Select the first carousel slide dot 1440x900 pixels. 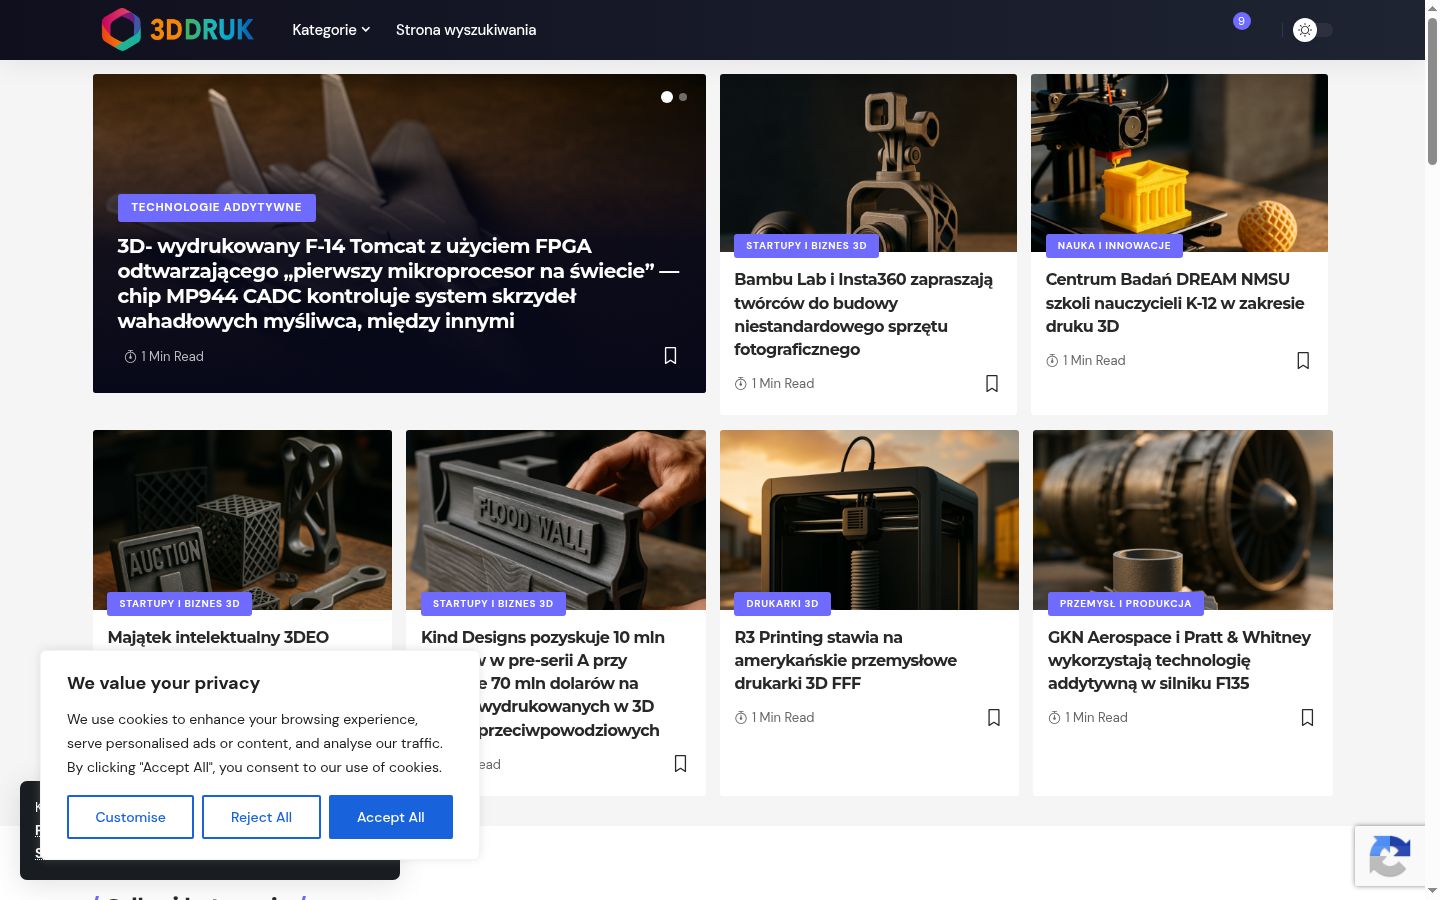(x=667, y=97)
